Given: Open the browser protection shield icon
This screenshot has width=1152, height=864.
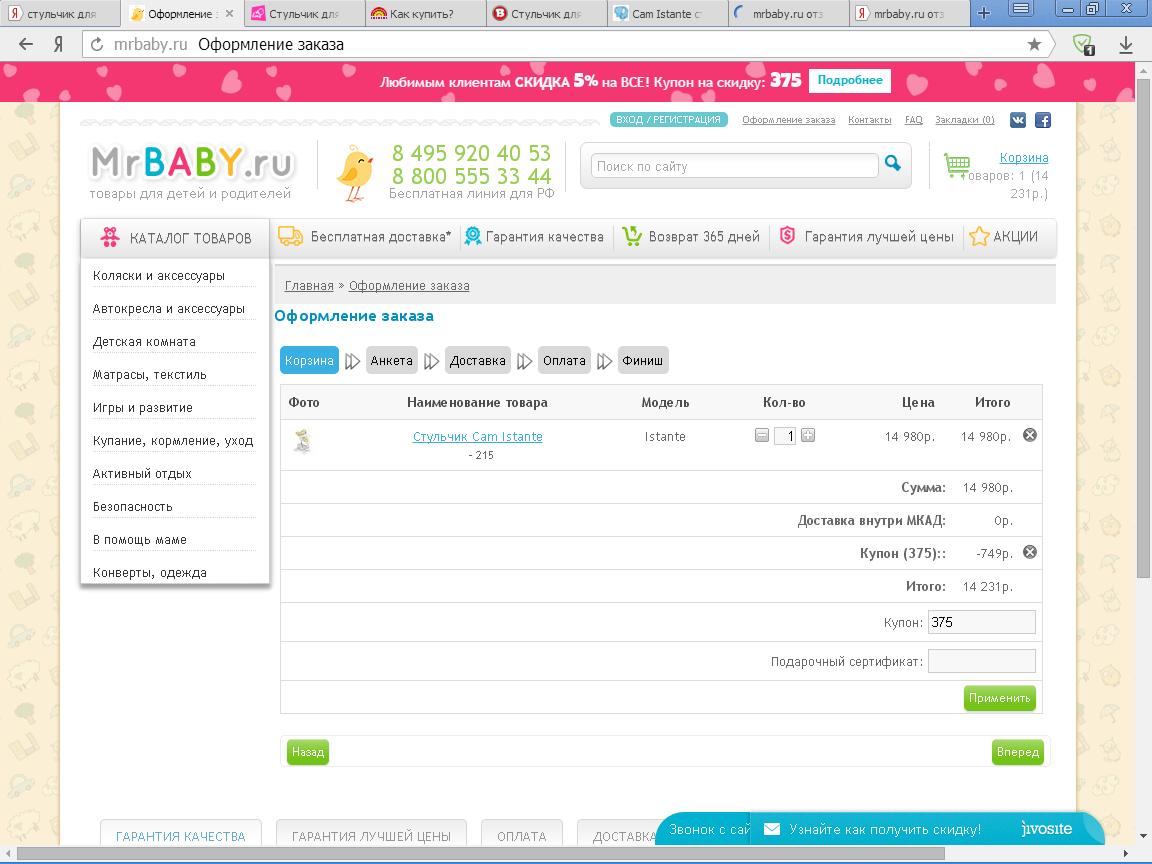Looking at the screenshot, I should click(x=1084, y=45).
